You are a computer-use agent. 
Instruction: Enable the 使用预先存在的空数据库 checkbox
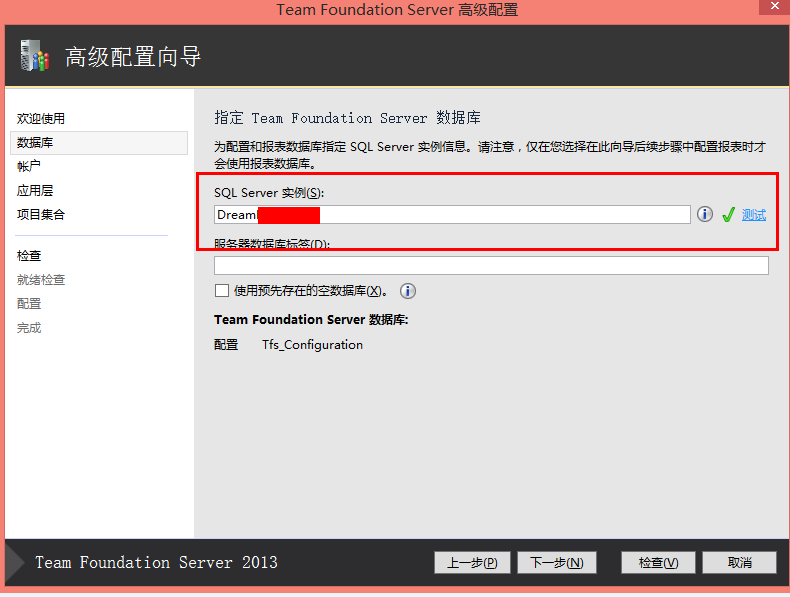(x=222, y=291)
